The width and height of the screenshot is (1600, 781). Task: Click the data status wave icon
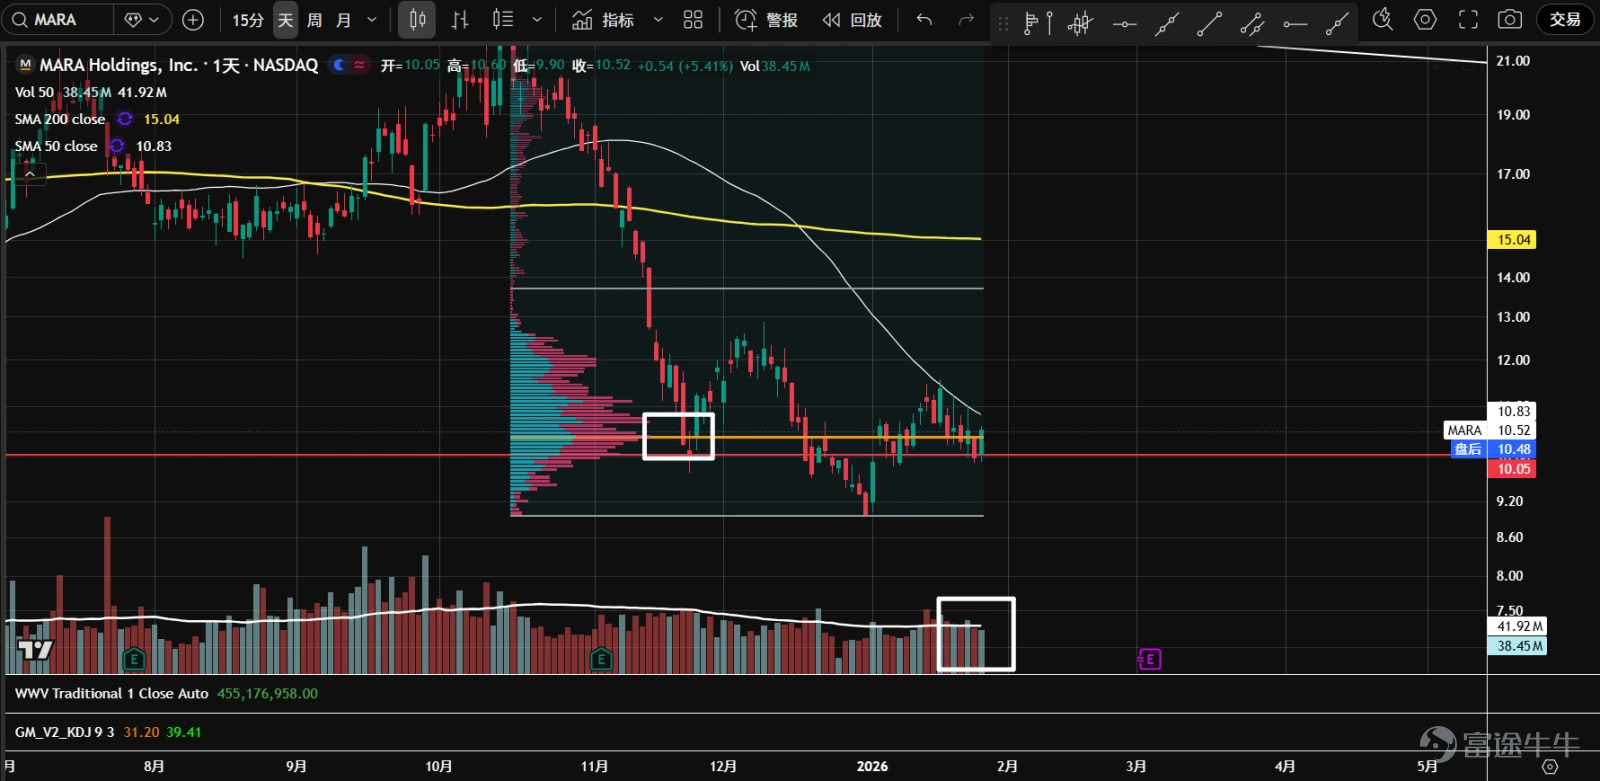pyautogui.click(x=360, y=65)
